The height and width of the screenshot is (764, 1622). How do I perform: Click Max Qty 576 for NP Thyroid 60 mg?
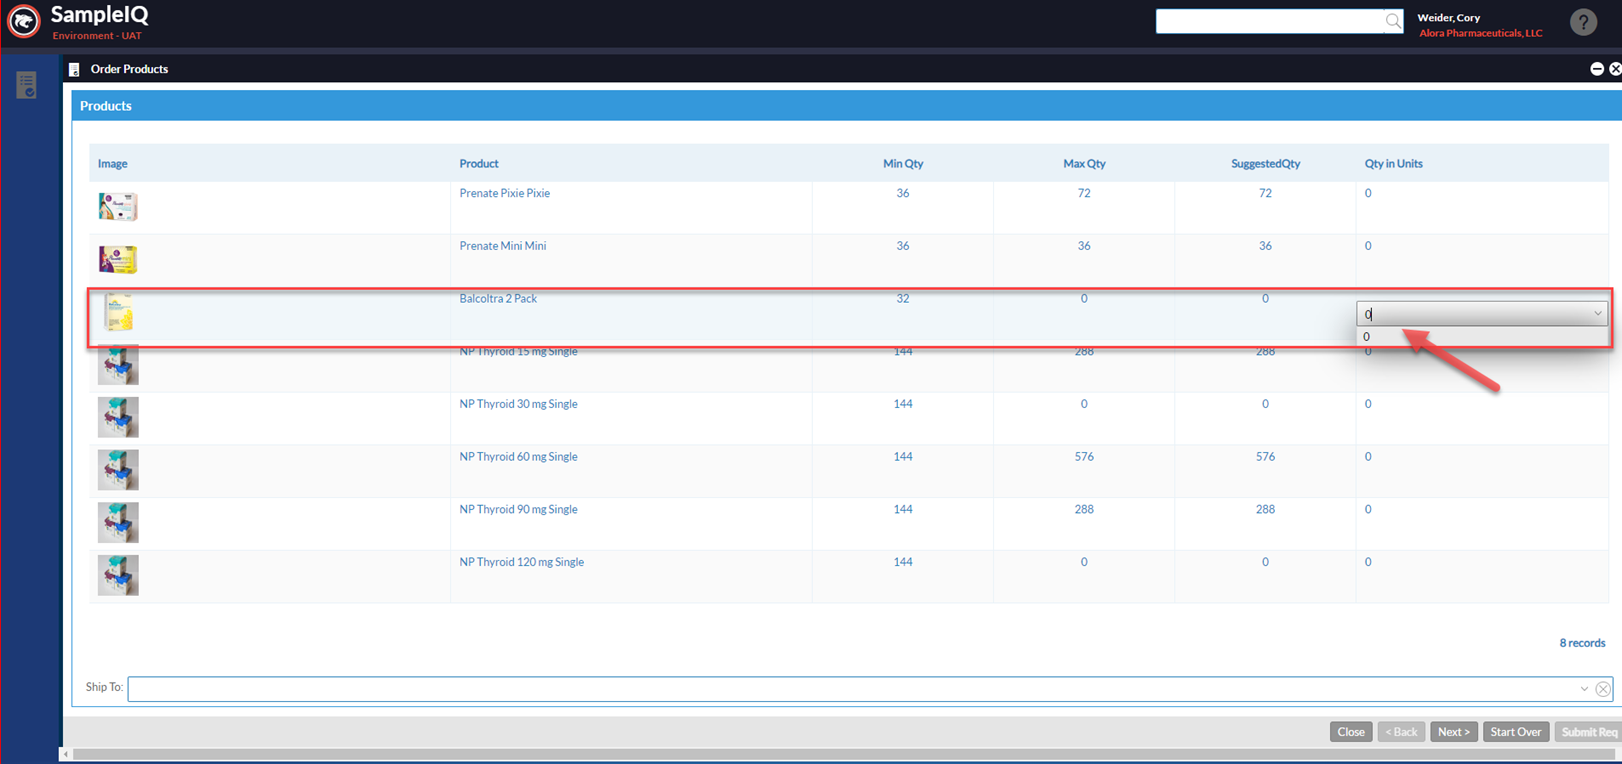[1084, 457]
